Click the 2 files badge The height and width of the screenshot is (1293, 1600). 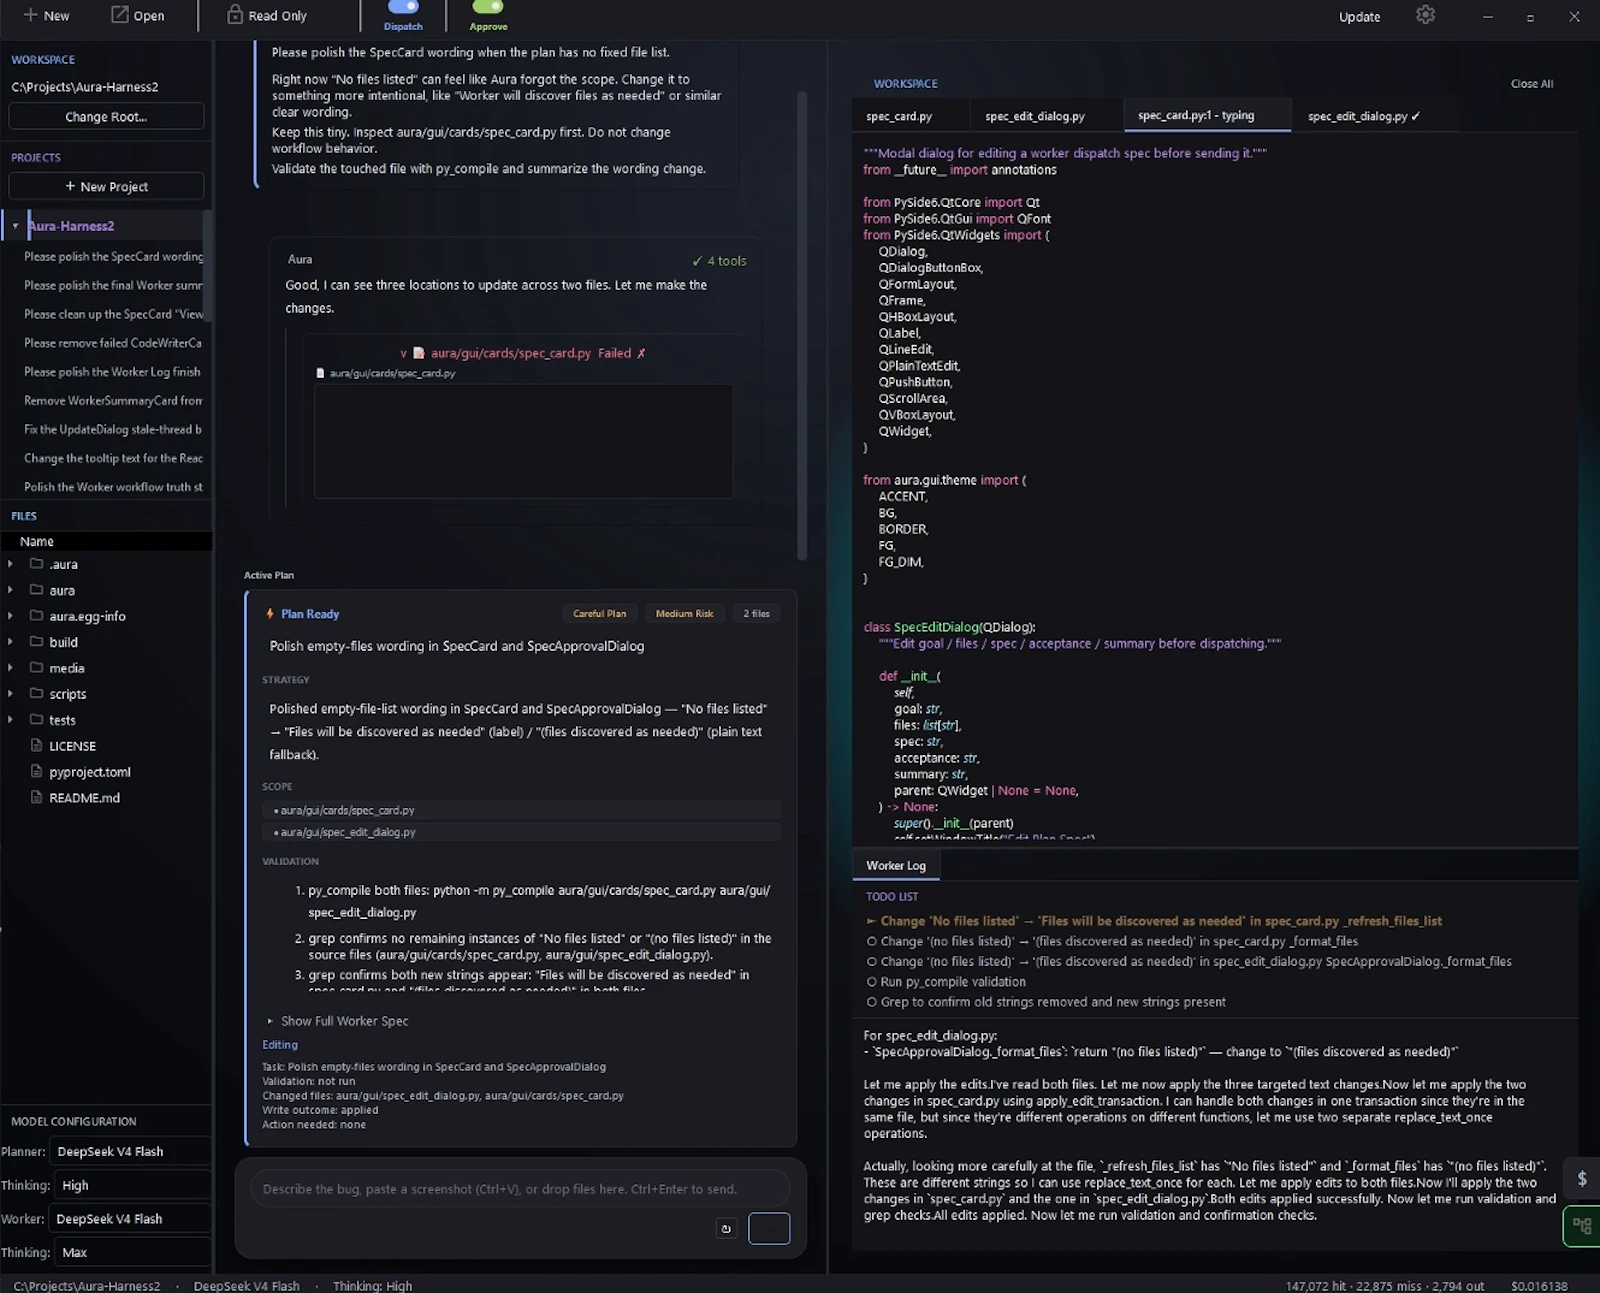(x=756, y=614)
